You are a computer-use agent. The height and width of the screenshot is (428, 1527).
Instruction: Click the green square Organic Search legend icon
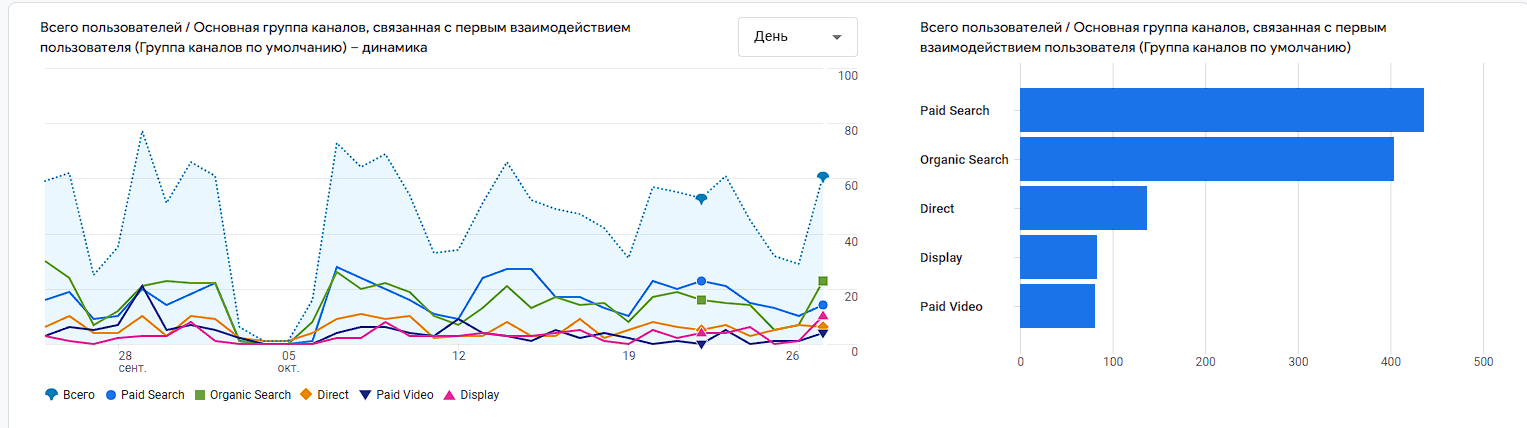200,395
